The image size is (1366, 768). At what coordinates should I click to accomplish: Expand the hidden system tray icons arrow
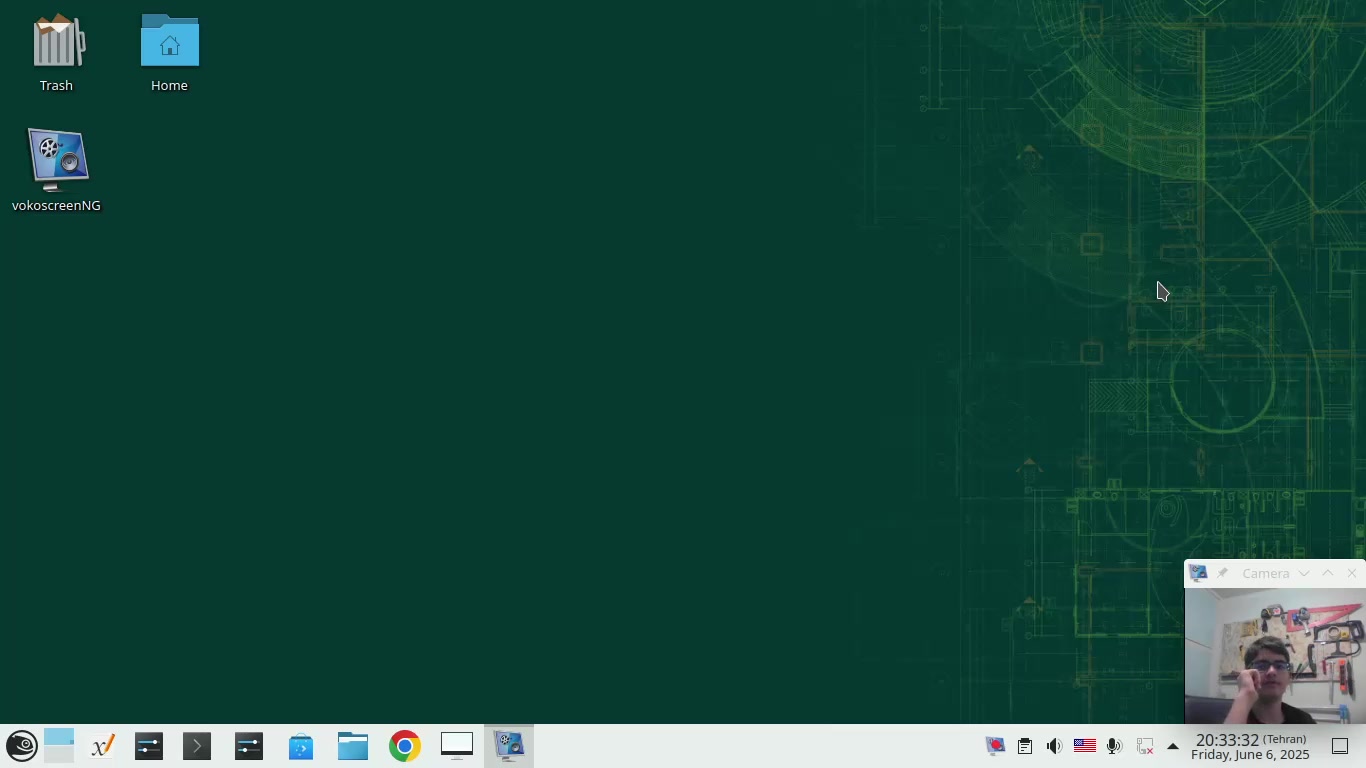1173,746
